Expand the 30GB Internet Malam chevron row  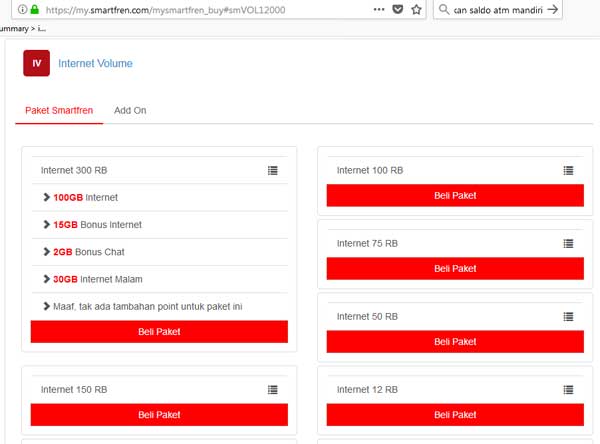tap(160, 279)
